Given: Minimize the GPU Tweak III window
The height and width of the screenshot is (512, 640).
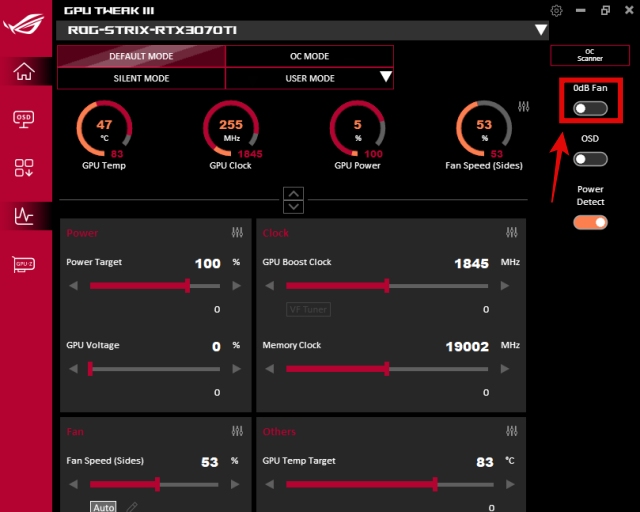Looking at the screenshot, I should 581,10.
